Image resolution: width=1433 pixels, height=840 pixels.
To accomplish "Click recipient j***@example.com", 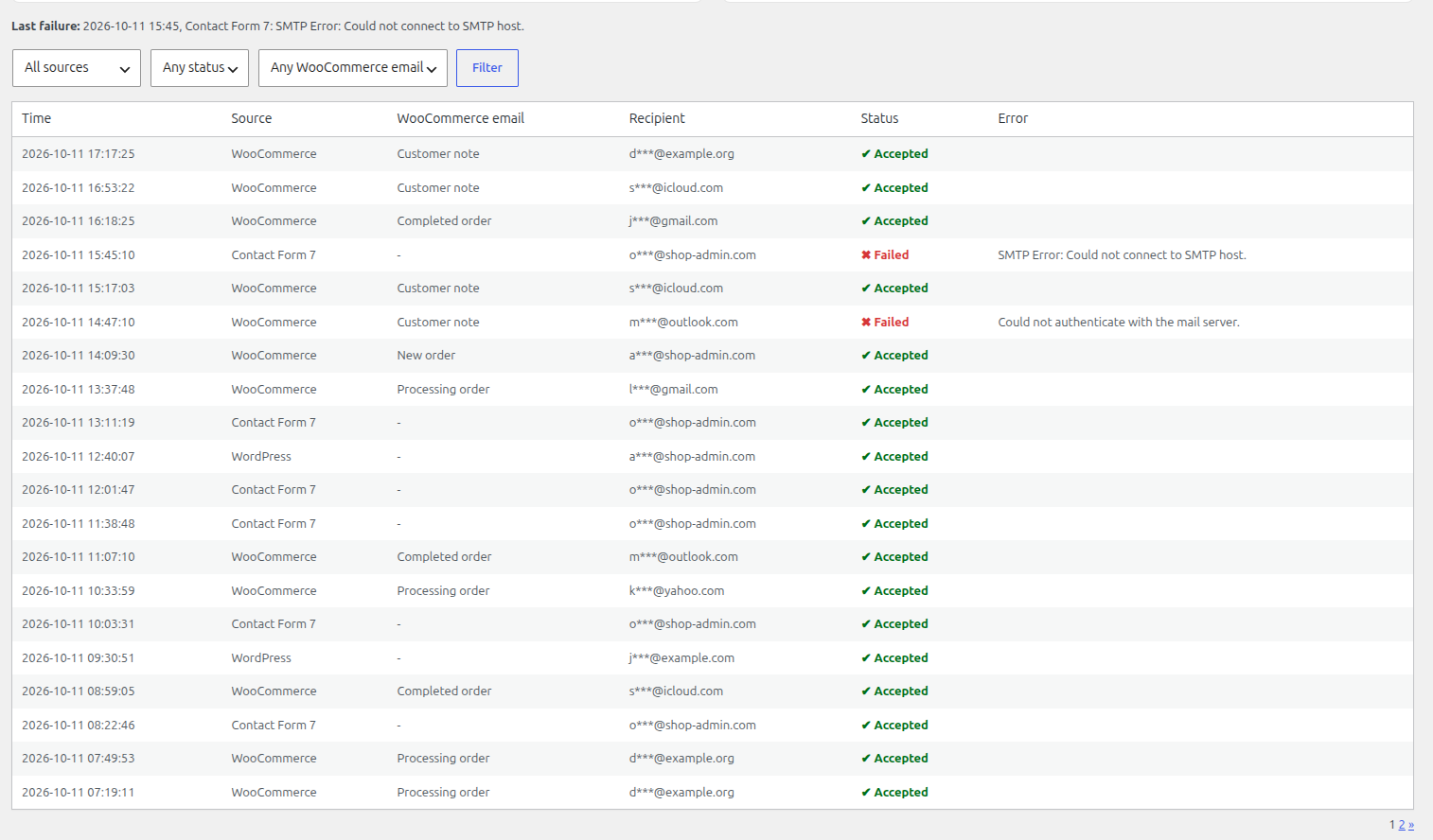I will [x=682, y=658].
